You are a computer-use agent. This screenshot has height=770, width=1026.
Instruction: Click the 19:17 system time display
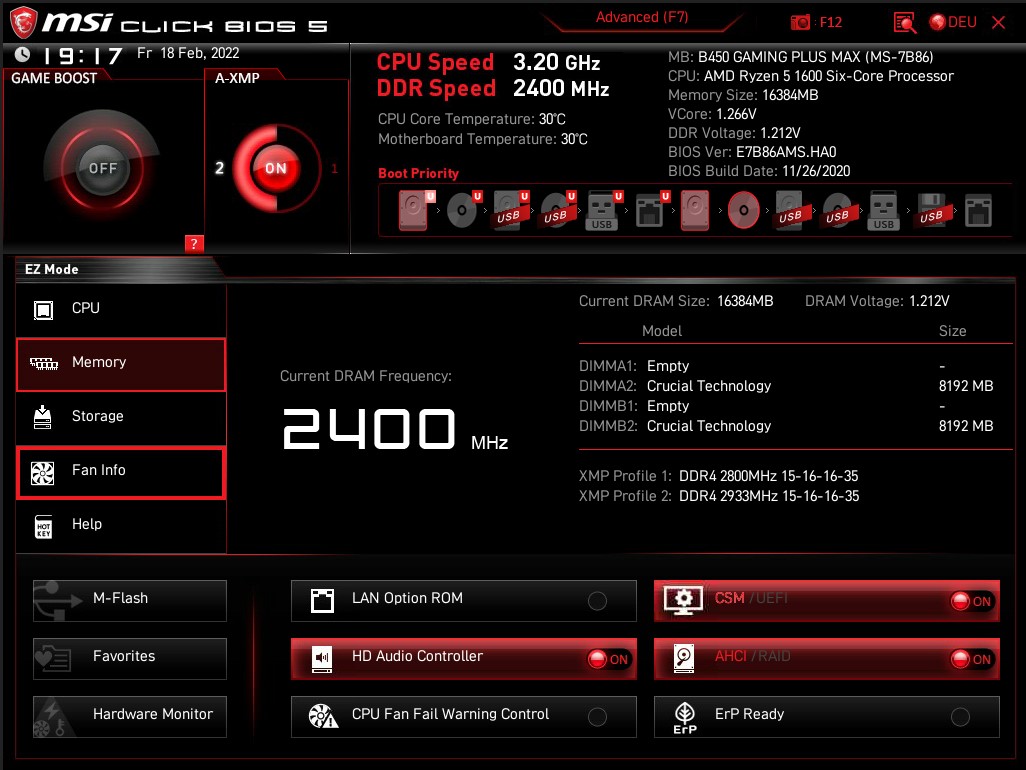point(82,56)
